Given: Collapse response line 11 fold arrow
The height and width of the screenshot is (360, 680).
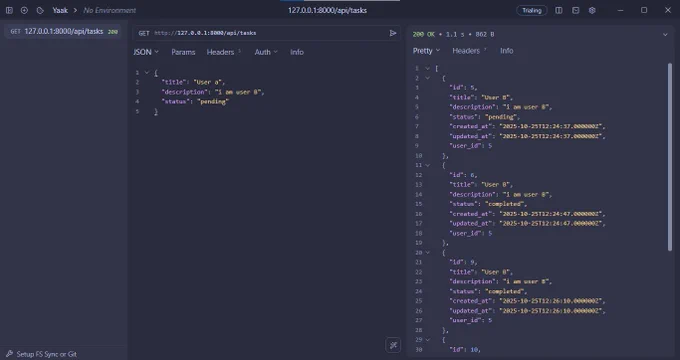Looking at the screenshot, I should [x=427, y=165].
